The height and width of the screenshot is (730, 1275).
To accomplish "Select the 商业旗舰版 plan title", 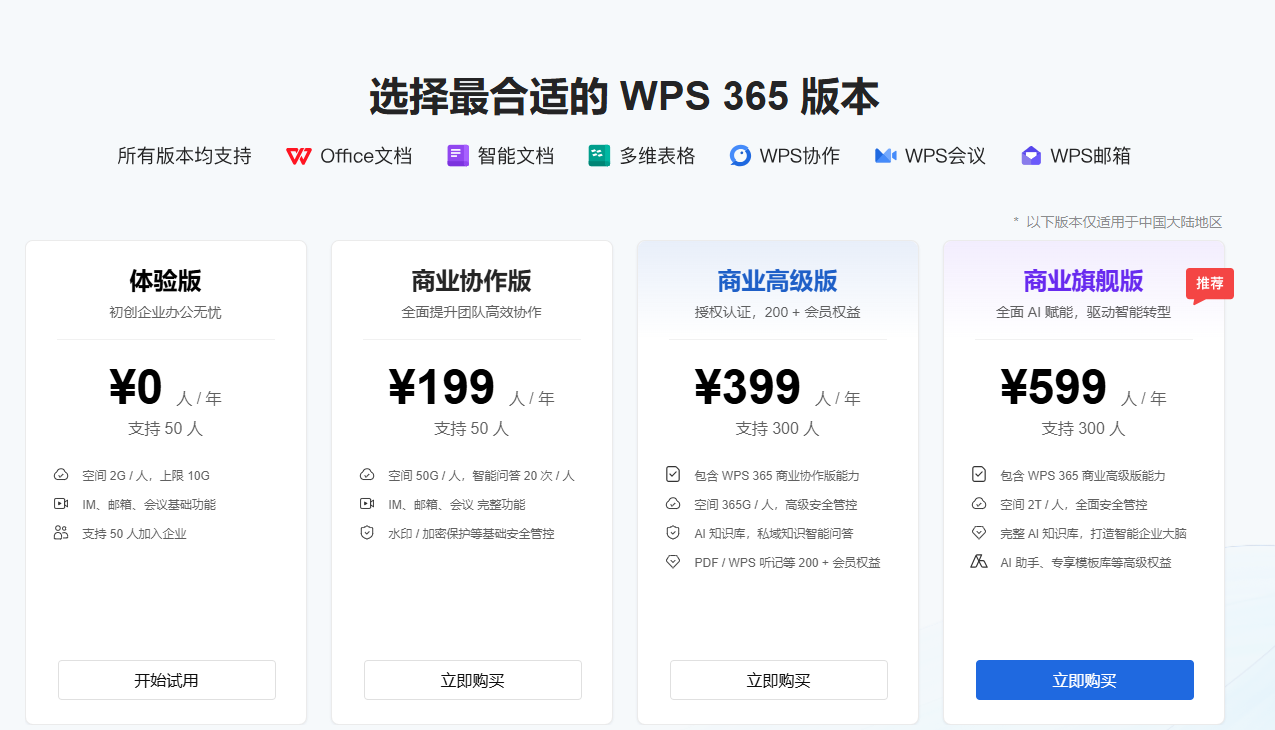I will [1083, 281].
